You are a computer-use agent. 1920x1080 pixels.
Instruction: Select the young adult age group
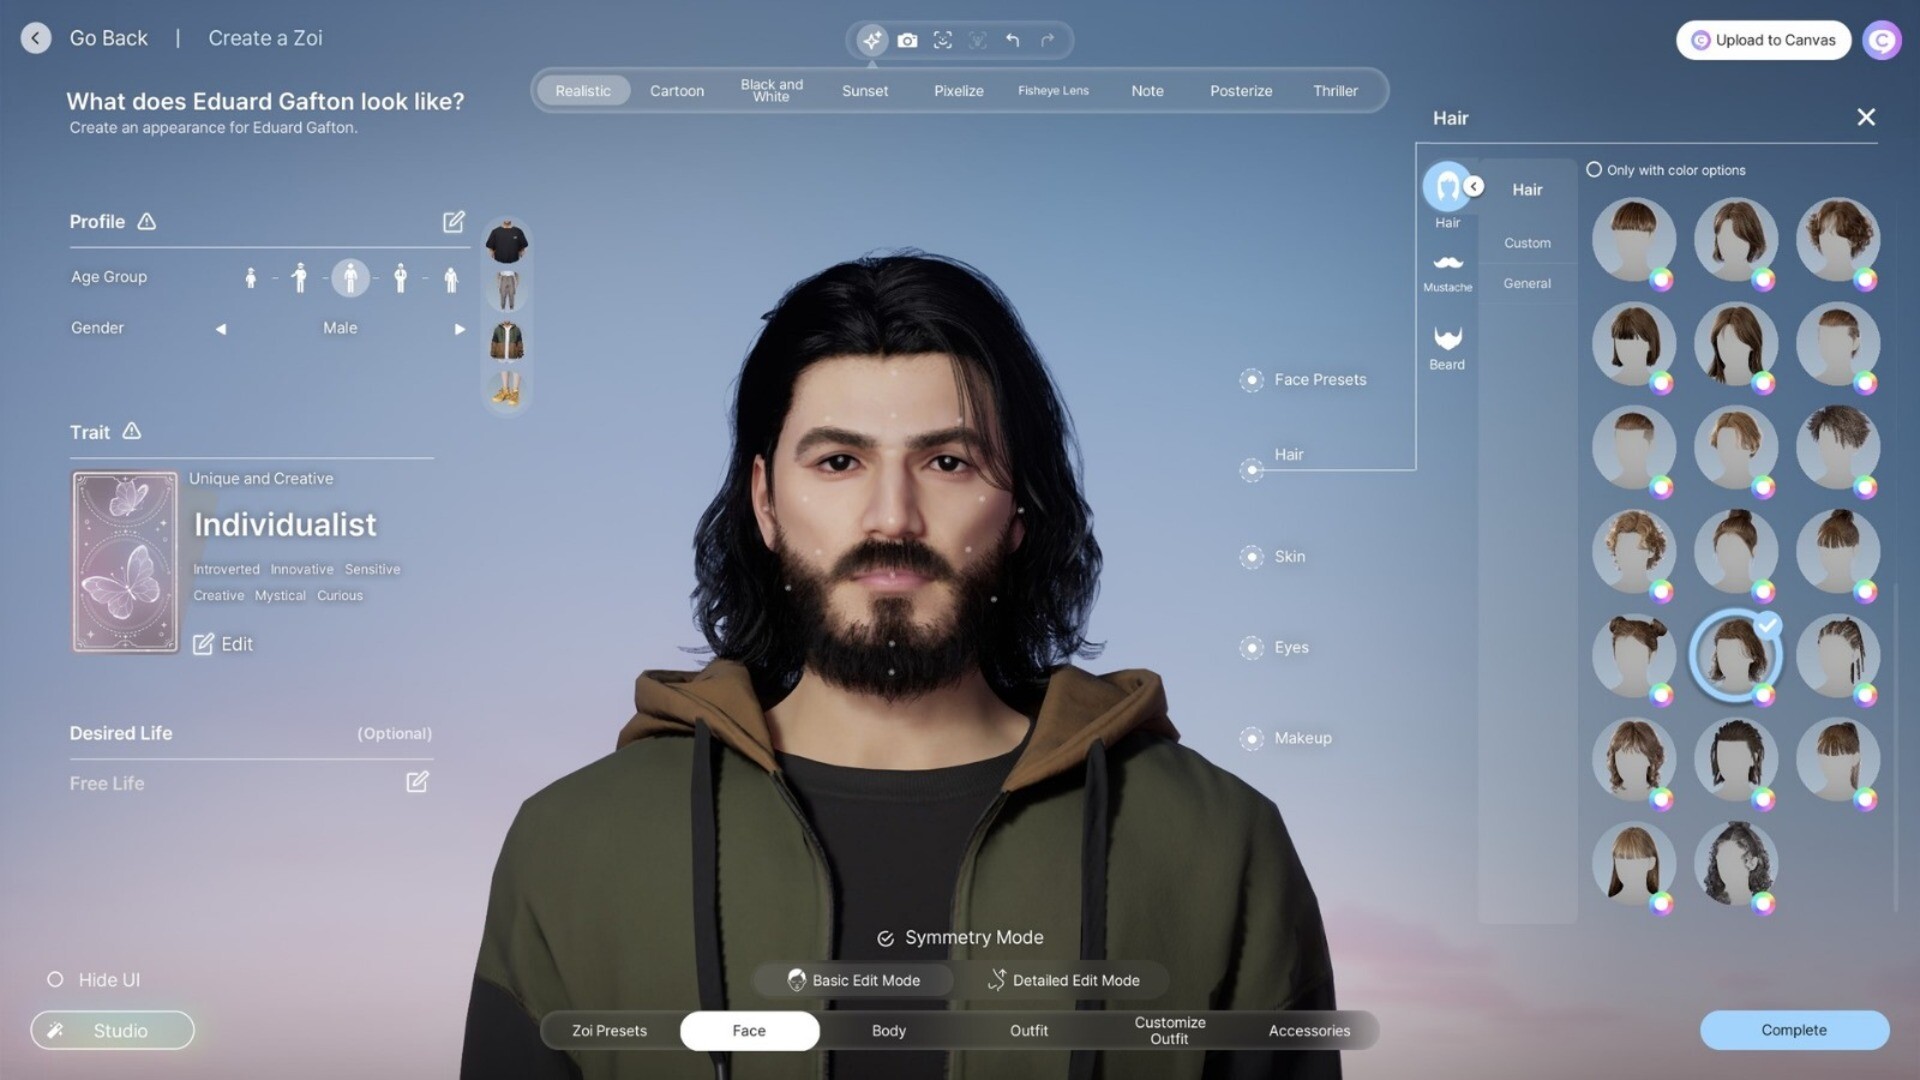click(350, 277)
